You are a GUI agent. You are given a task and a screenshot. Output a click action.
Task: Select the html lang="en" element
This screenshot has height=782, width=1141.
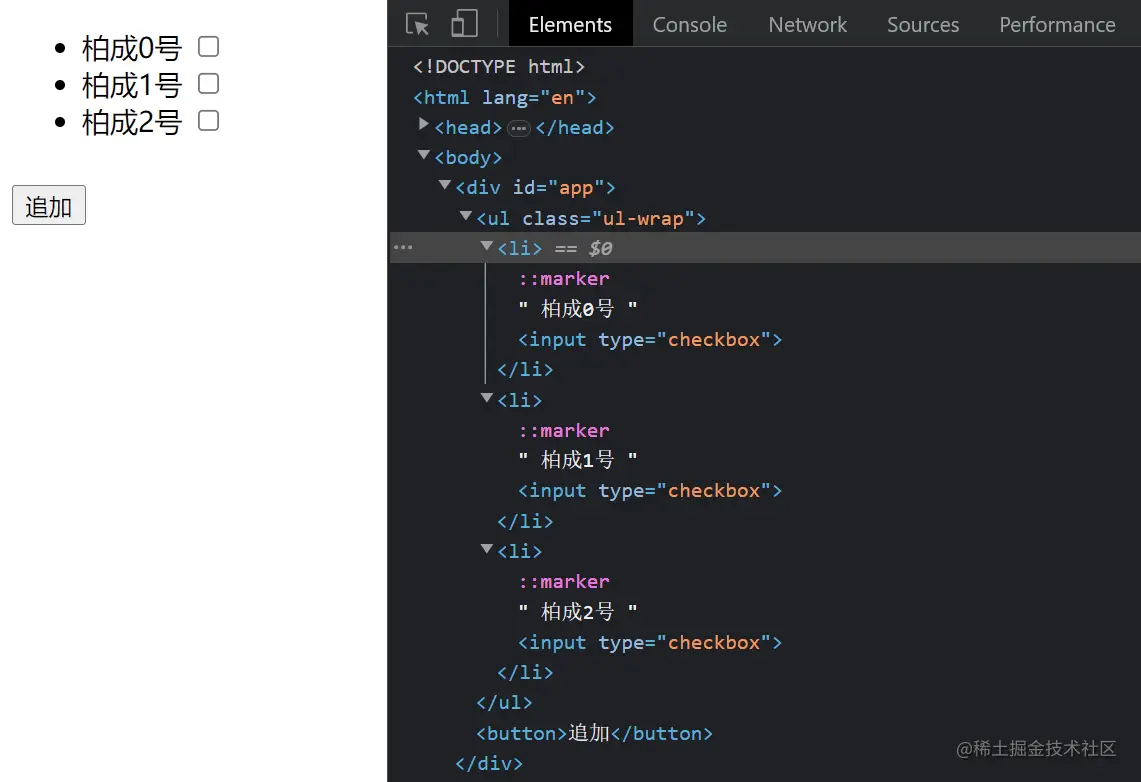coord(504,97)
